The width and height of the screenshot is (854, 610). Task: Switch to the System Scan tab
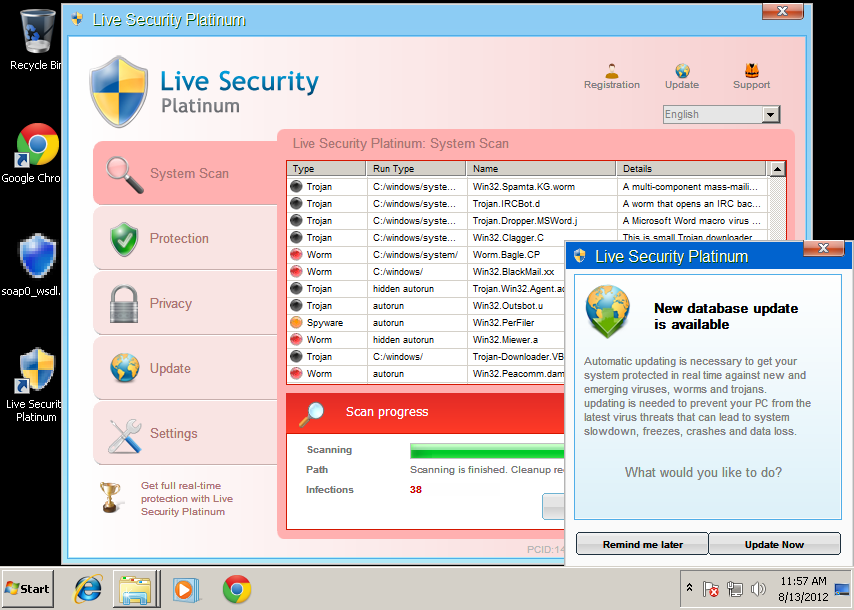point(185,173)
